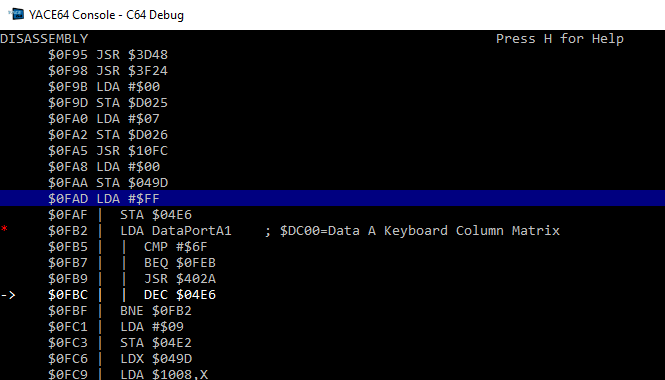665x380 pixels.
Task: Click the DISASSEMBLY header label
Action: (x=44, y=39)
